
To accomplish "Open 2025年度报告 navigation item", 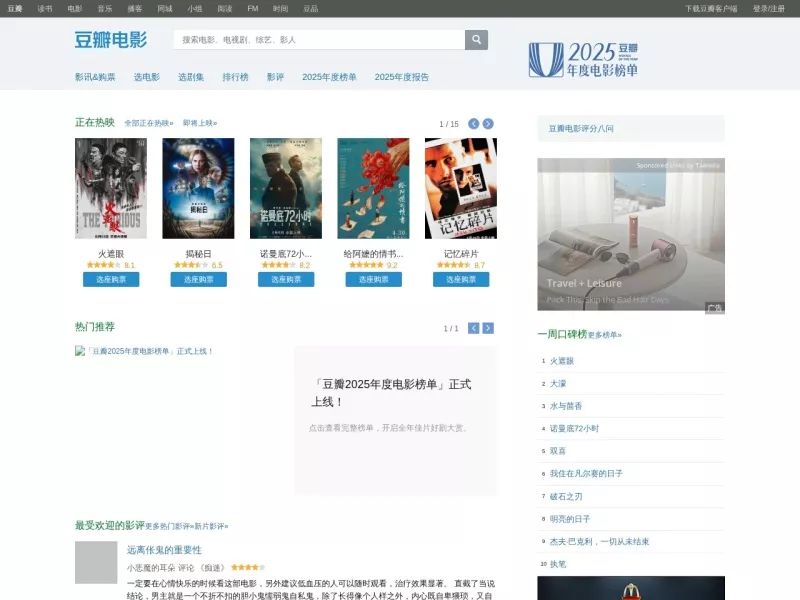I will 402,77.
